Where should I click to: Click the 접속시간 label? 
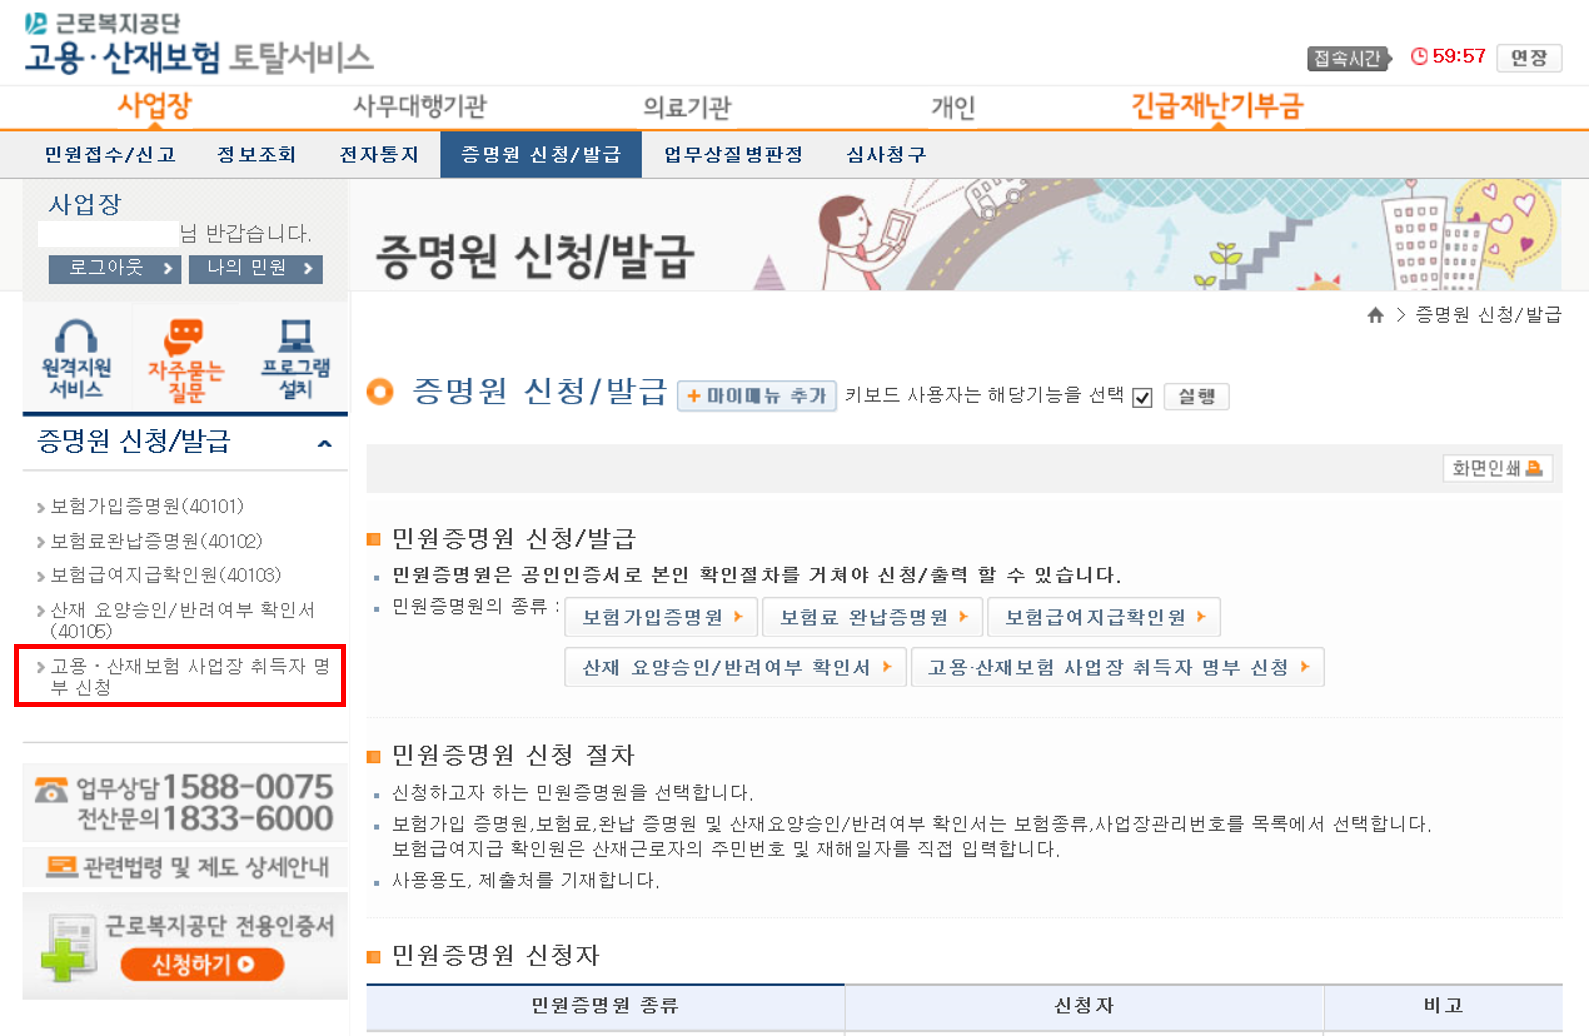click(x=1348, y=58)
